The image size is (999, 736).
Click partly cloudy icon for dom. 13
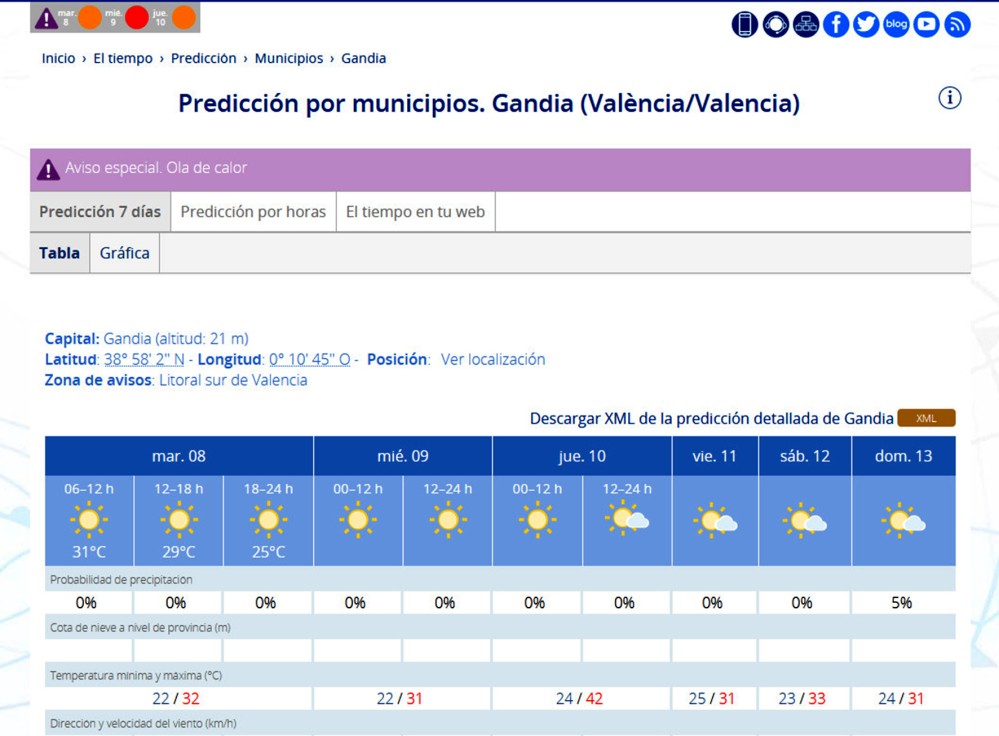point(903,521)
